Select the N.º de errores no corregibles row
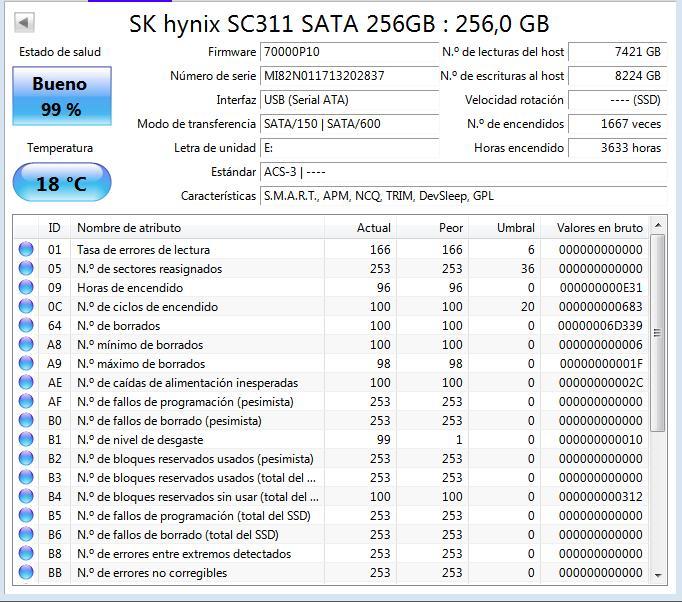682x602 pixels. (x=331, y=572)
